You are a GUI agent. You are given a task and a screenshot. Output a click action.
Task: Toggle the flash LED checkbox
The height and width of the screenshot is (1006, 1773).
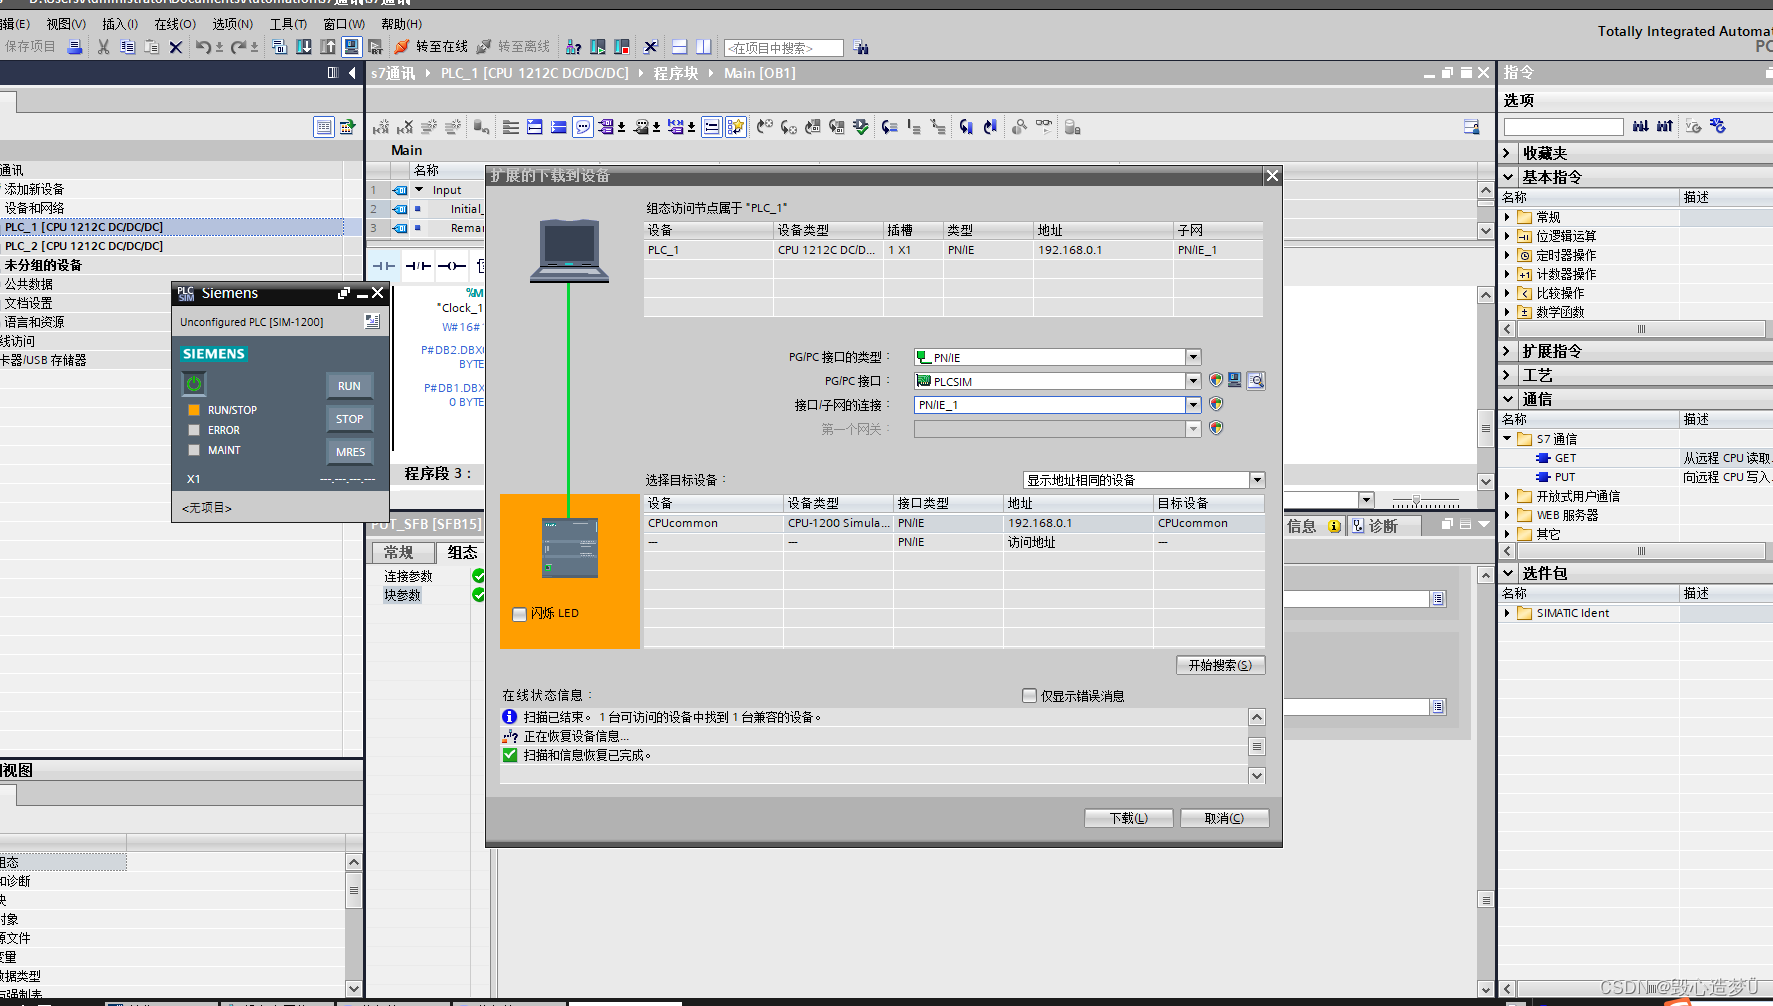[x=519, y=614]
